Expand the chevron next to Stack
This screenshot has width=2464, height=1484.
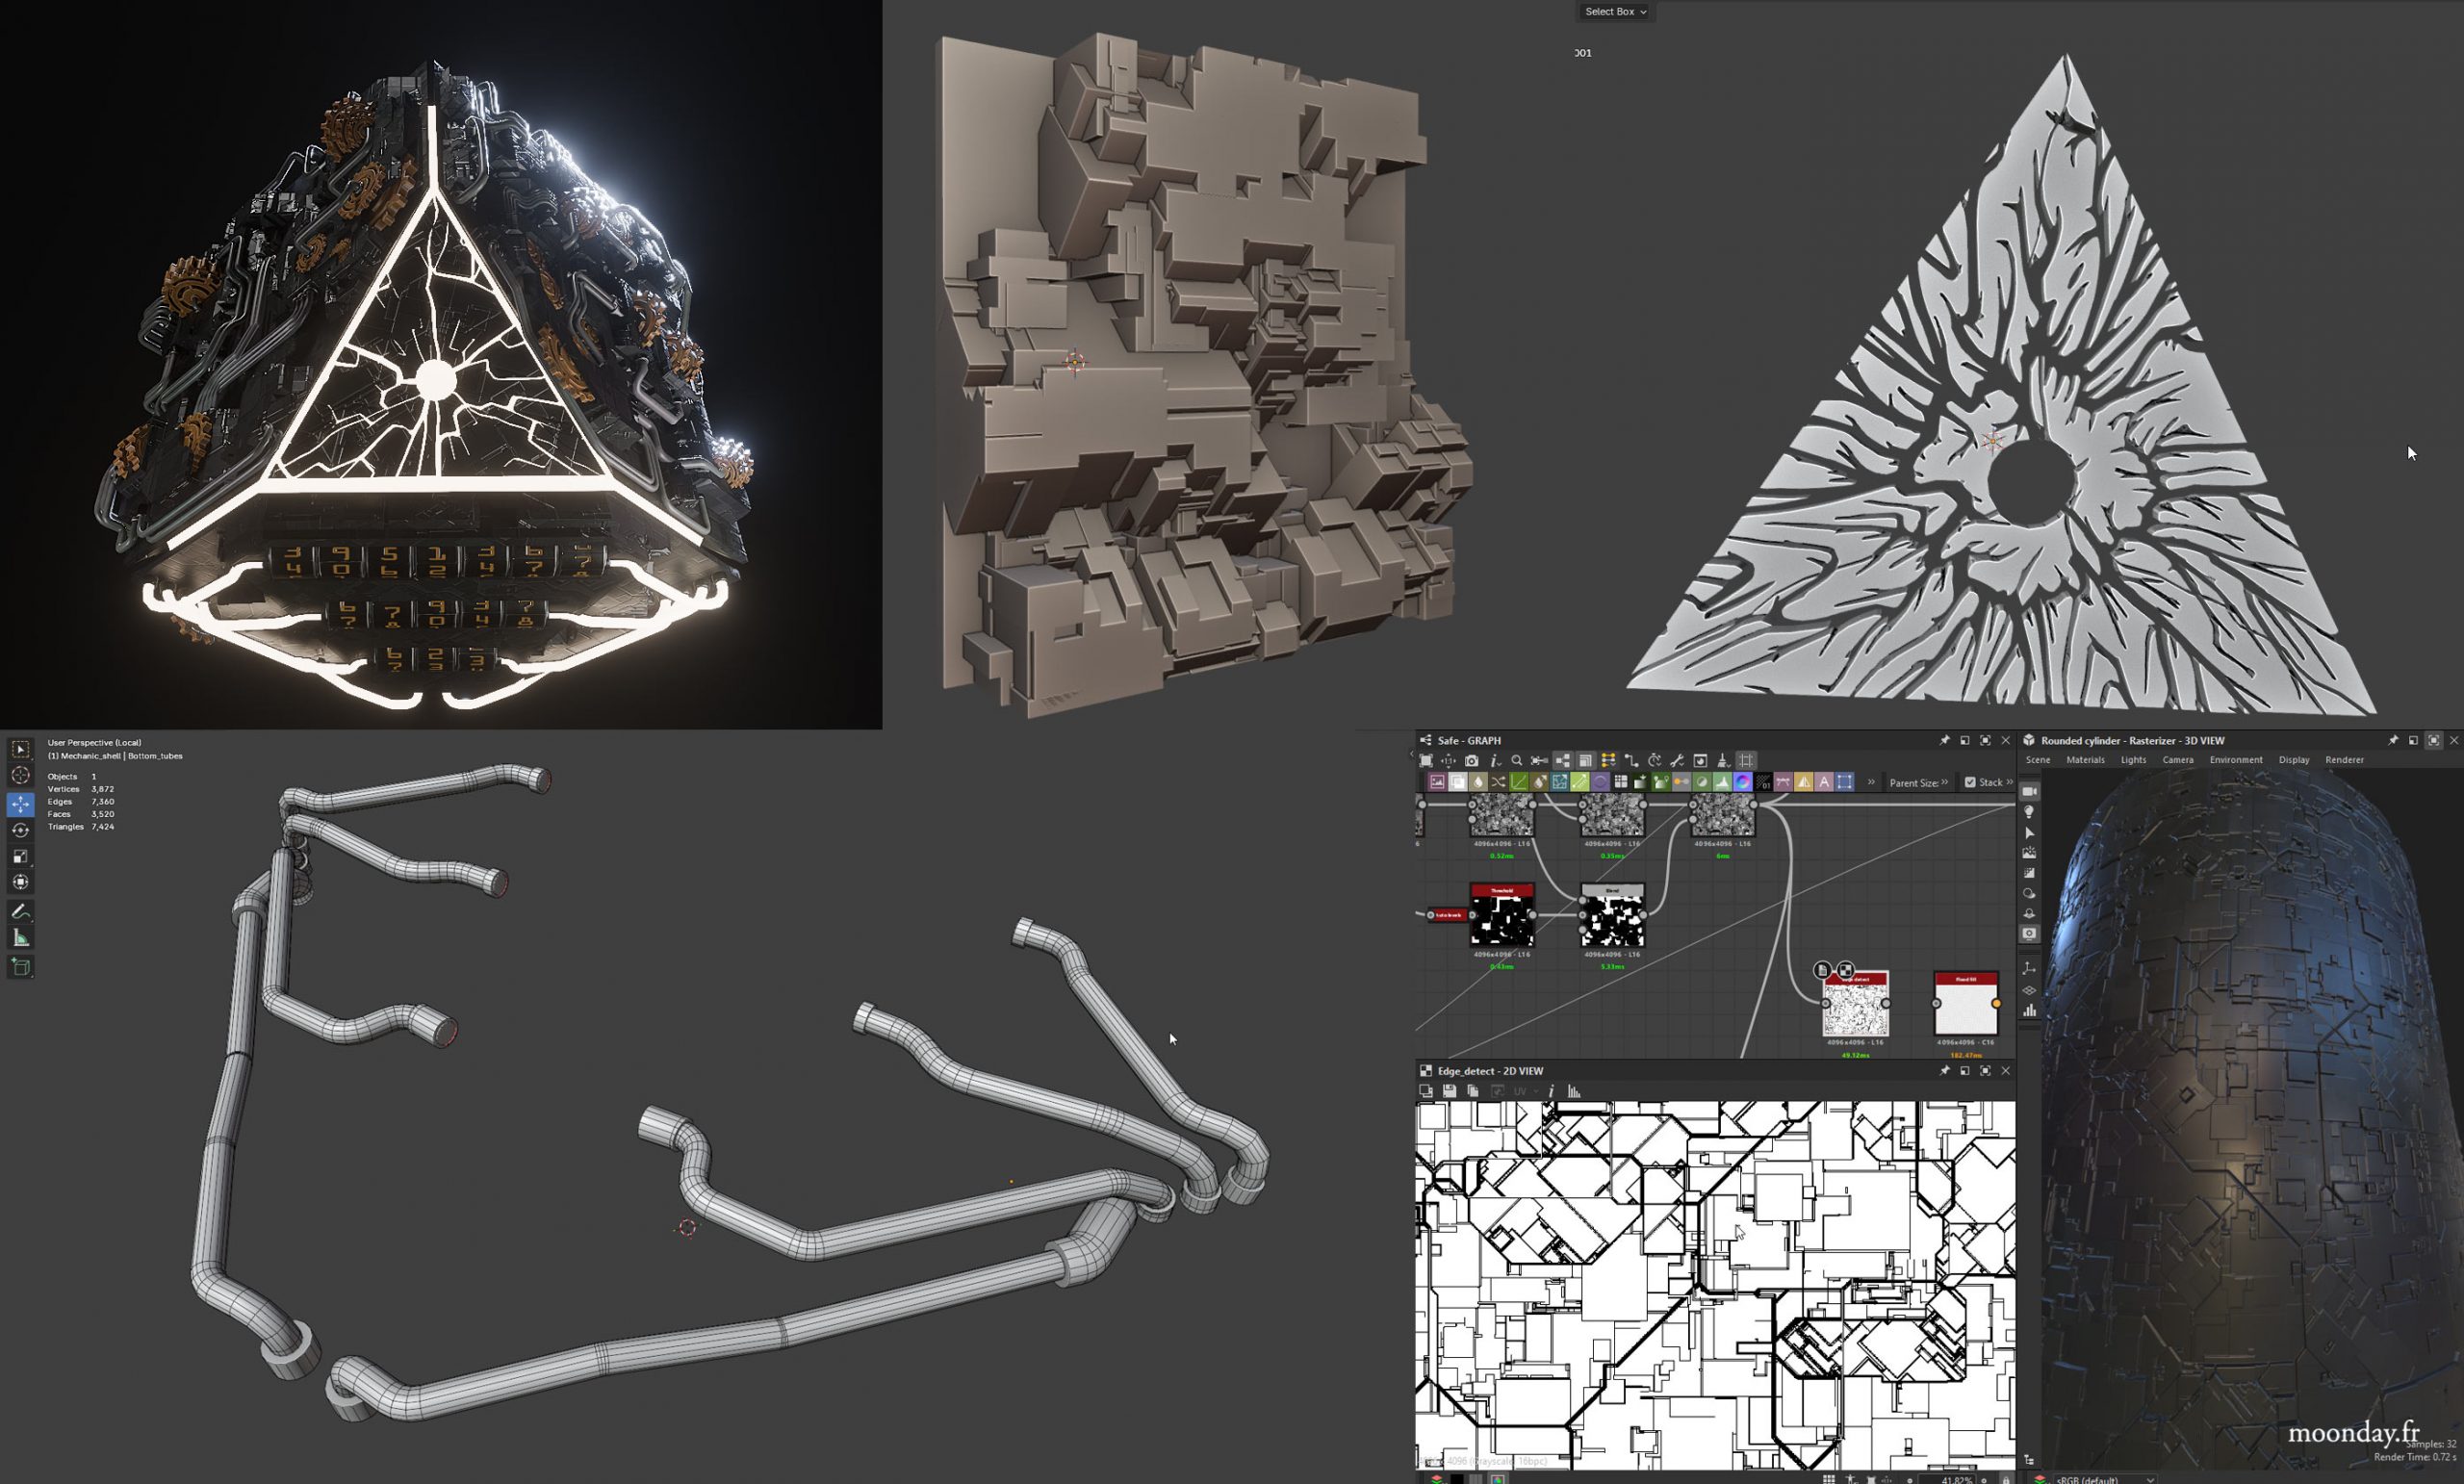2009,782
